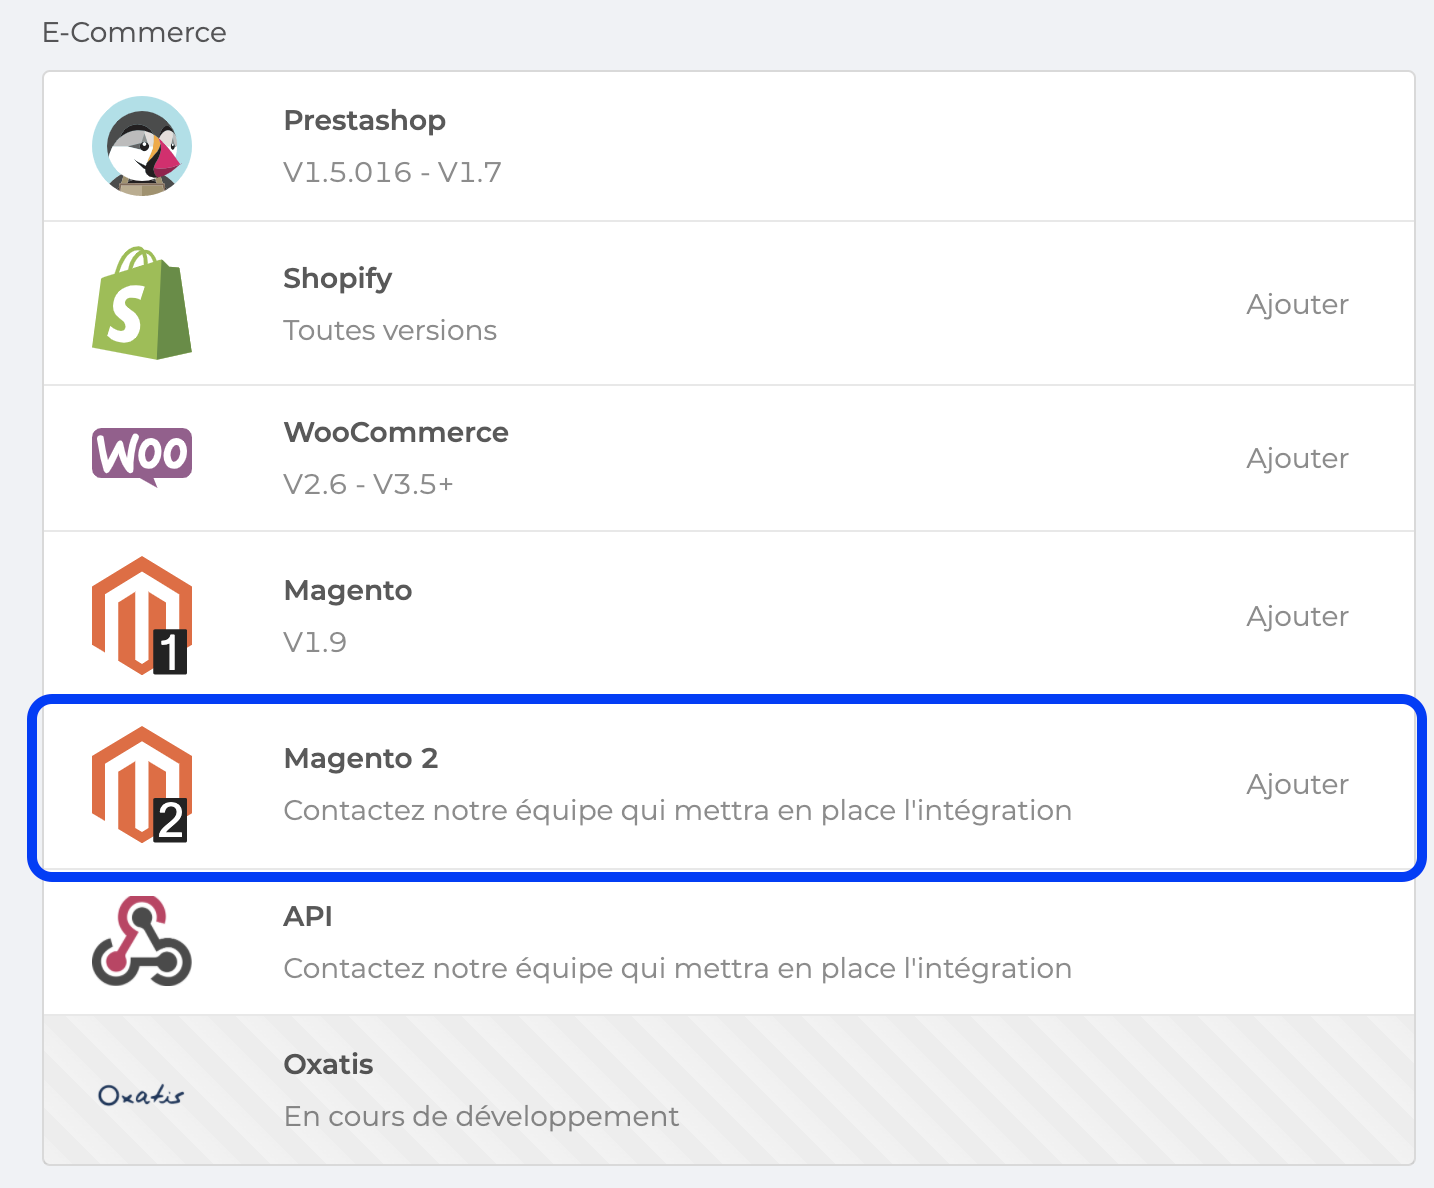Click the Magento 2 contact message text

677,810
